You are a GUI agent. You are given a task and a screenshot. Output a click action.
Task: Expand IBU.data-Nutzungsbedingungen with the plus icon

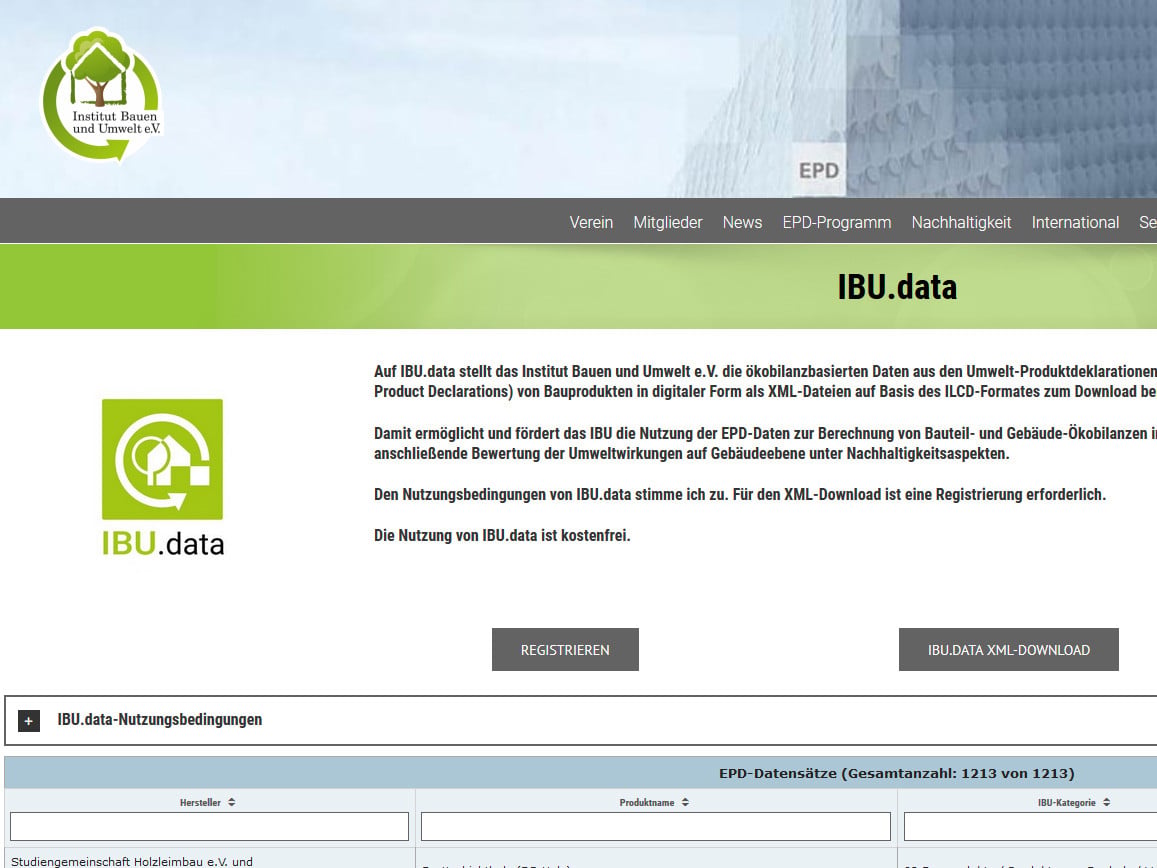[29, 720]
